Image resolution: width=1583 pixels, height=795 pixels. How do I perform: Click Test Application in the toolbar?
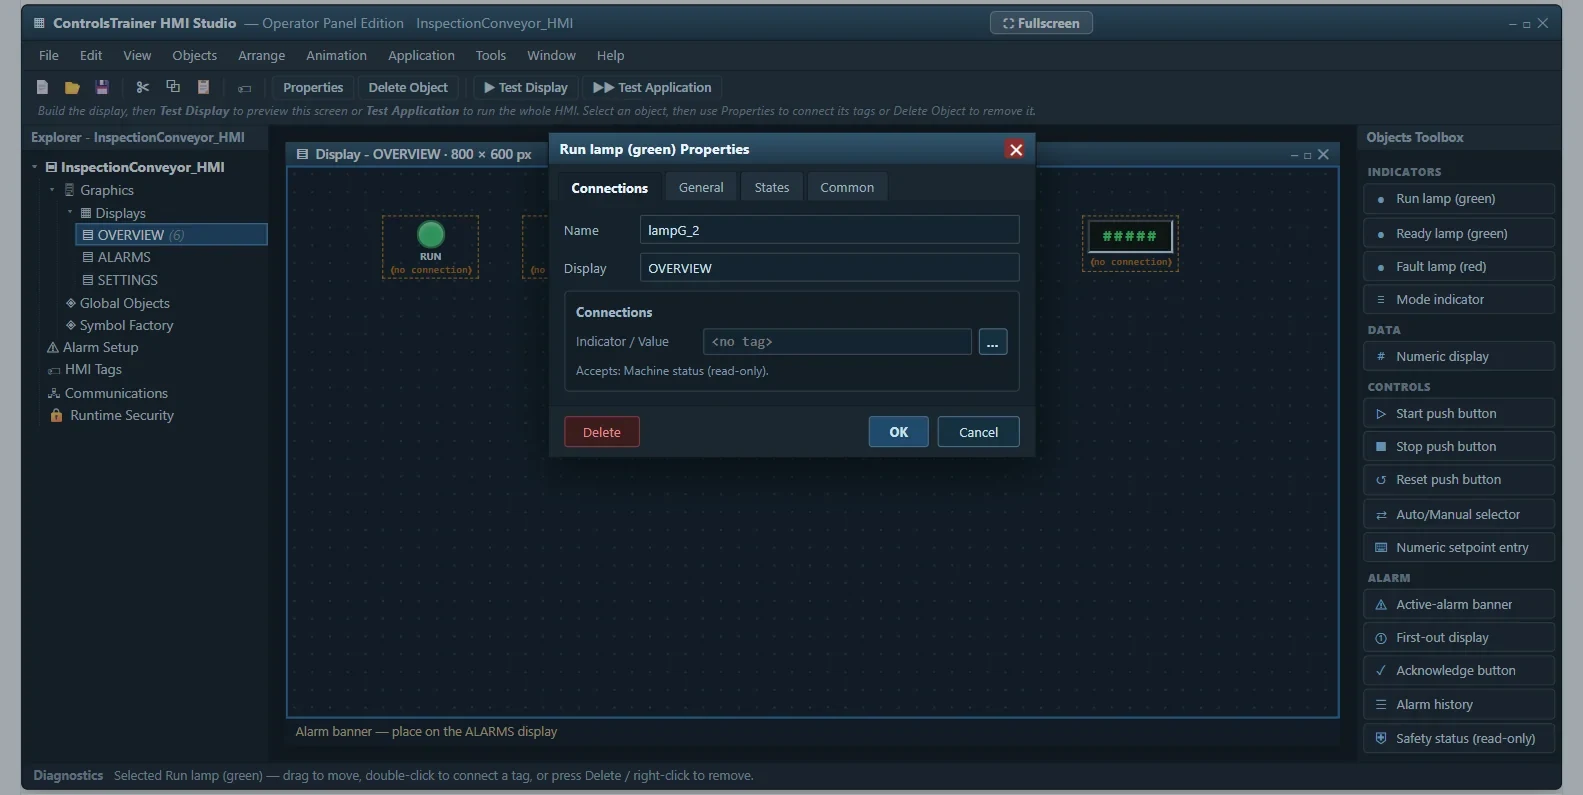[x=652, y=88]
